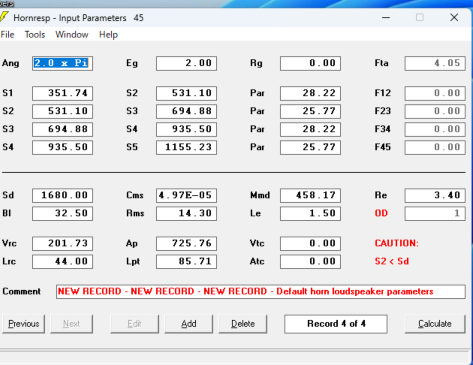Click the Previous record button
473x365 pixels.
24,324
